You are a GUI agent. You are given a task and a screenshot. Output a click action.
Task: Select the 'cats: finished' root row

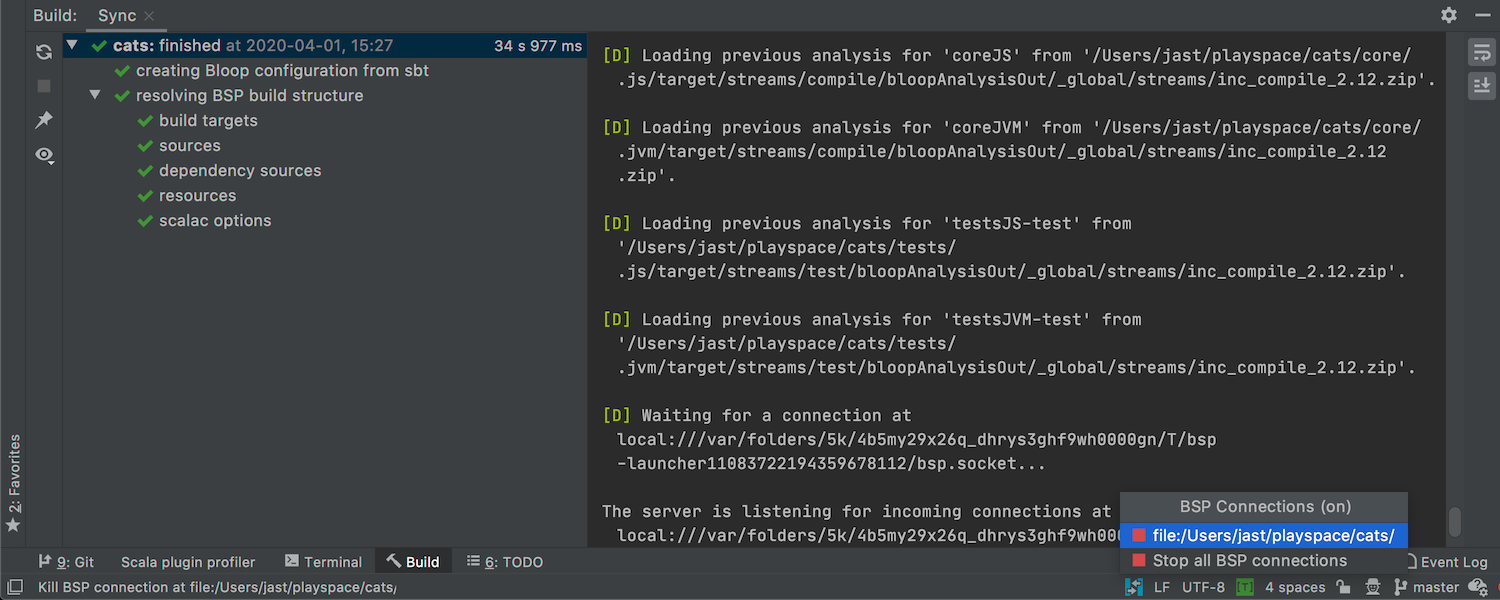(325, 45)
